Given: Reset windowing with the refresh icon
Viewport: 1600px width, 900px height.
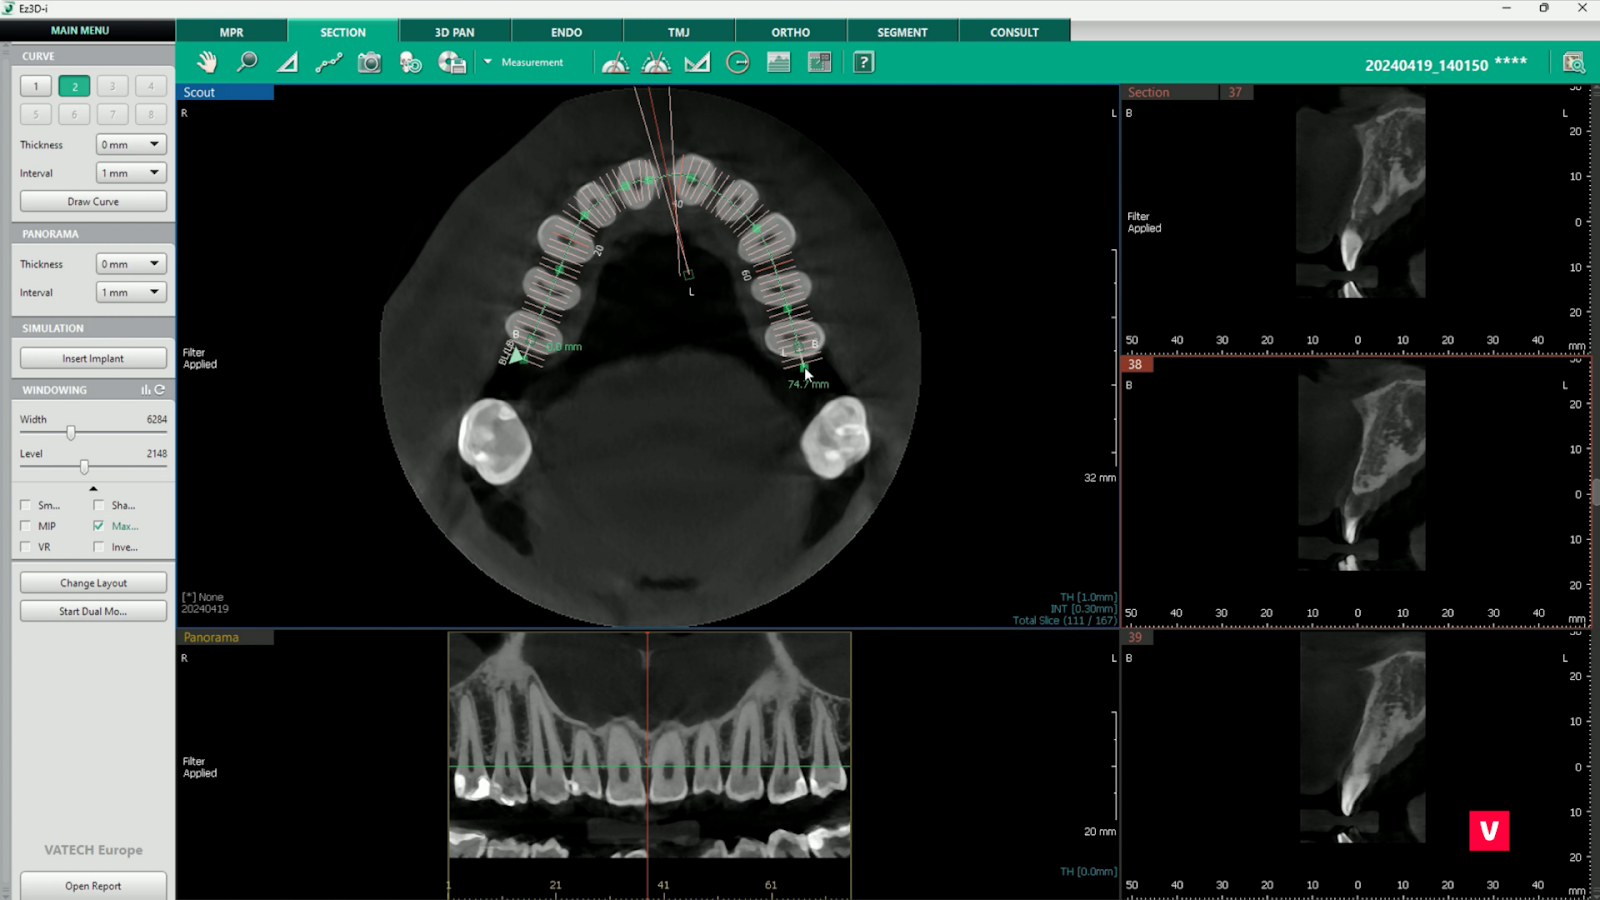Looking at the screenshot, I should click(160, 390).
